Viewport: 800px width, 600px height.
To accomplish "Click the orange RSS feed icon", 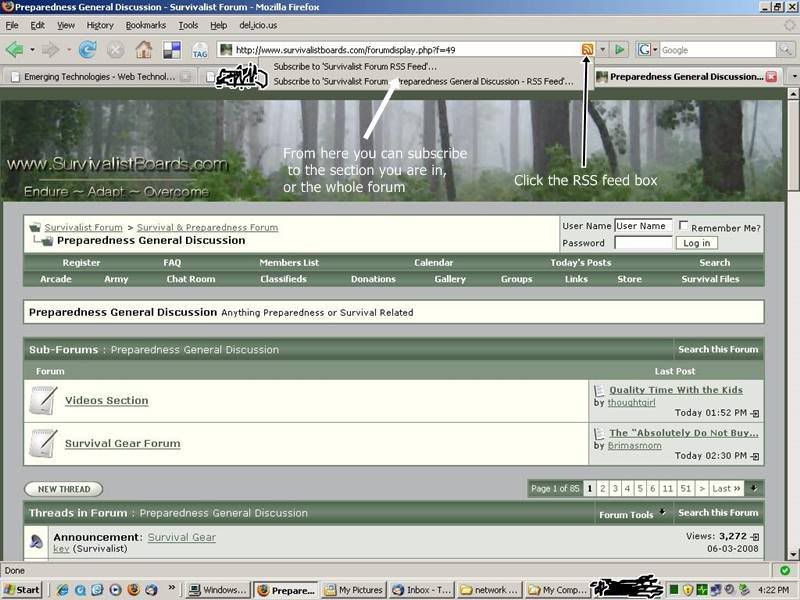I will pos(587,49).
